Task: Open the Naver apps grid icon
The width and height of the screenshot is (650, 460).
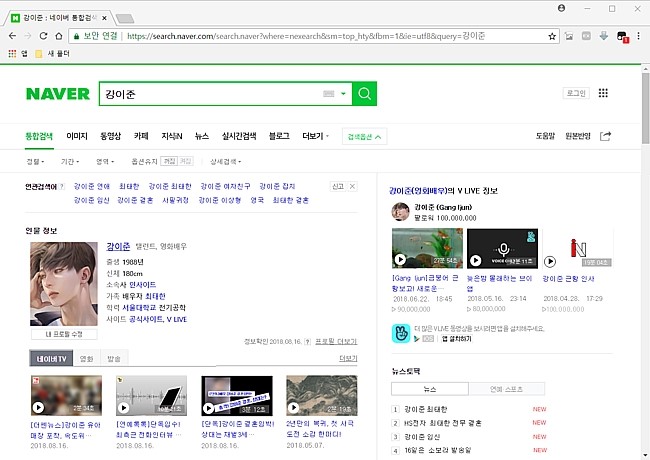Action: click(x=603, y=93)
